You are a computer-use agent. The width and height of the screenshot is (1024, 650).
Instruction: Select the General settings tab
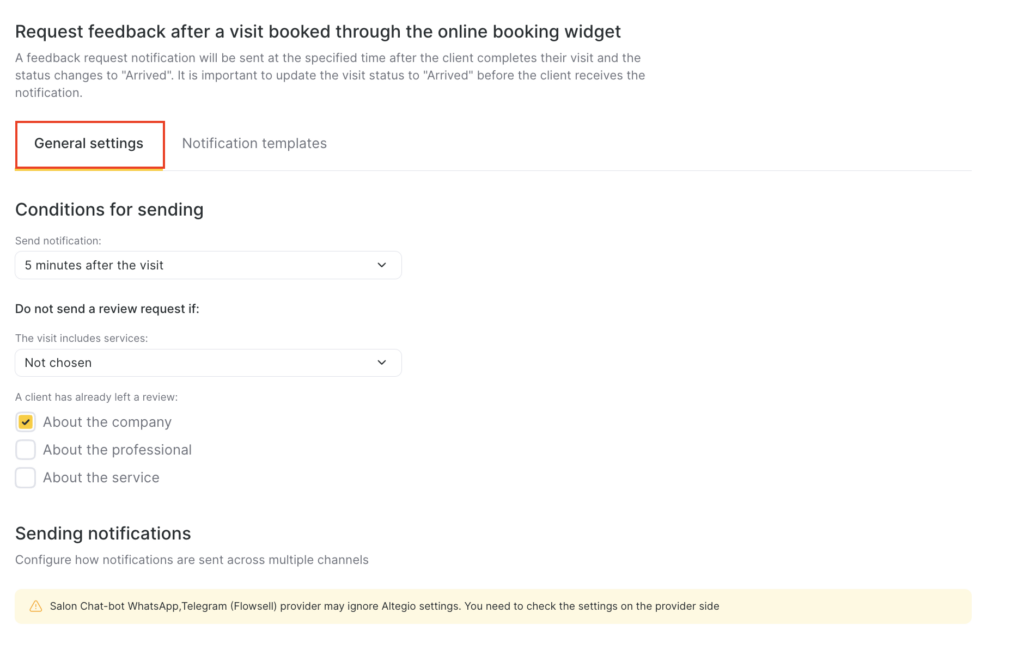[x=89, y=143]
